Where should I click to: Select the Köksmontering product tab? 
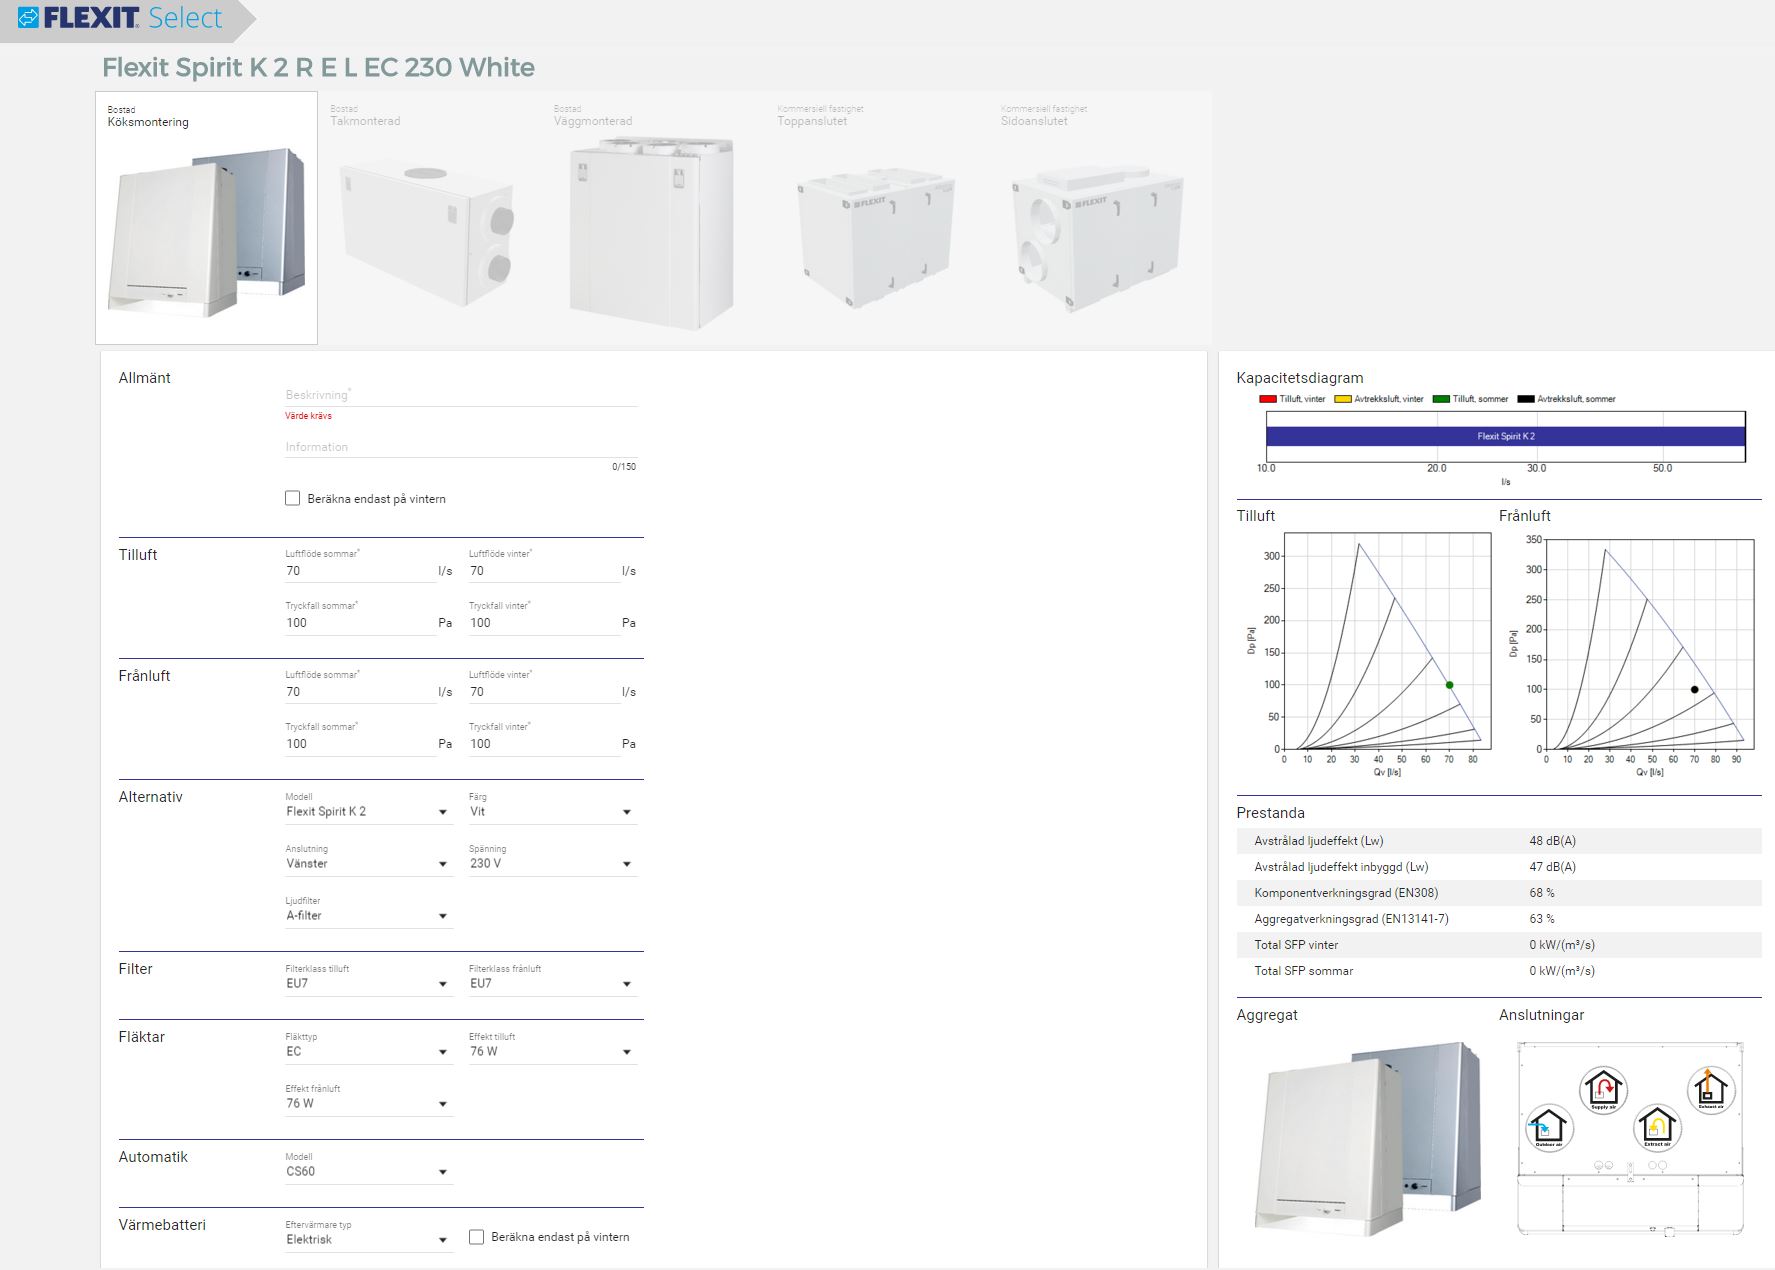(x=207, y=218)
